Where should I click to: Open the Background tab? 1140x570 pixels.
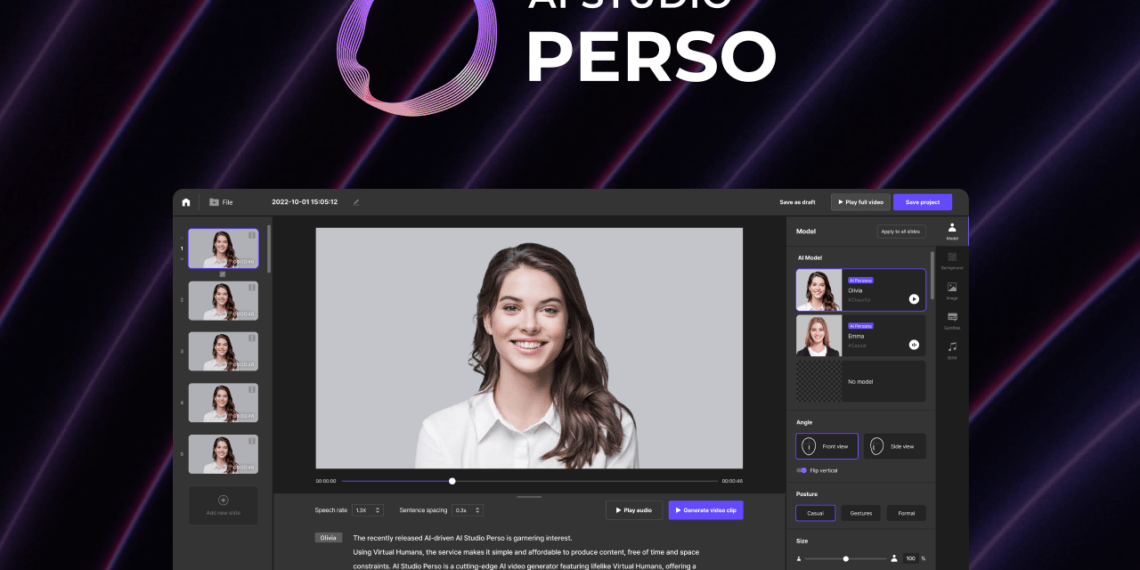[952, 261]
